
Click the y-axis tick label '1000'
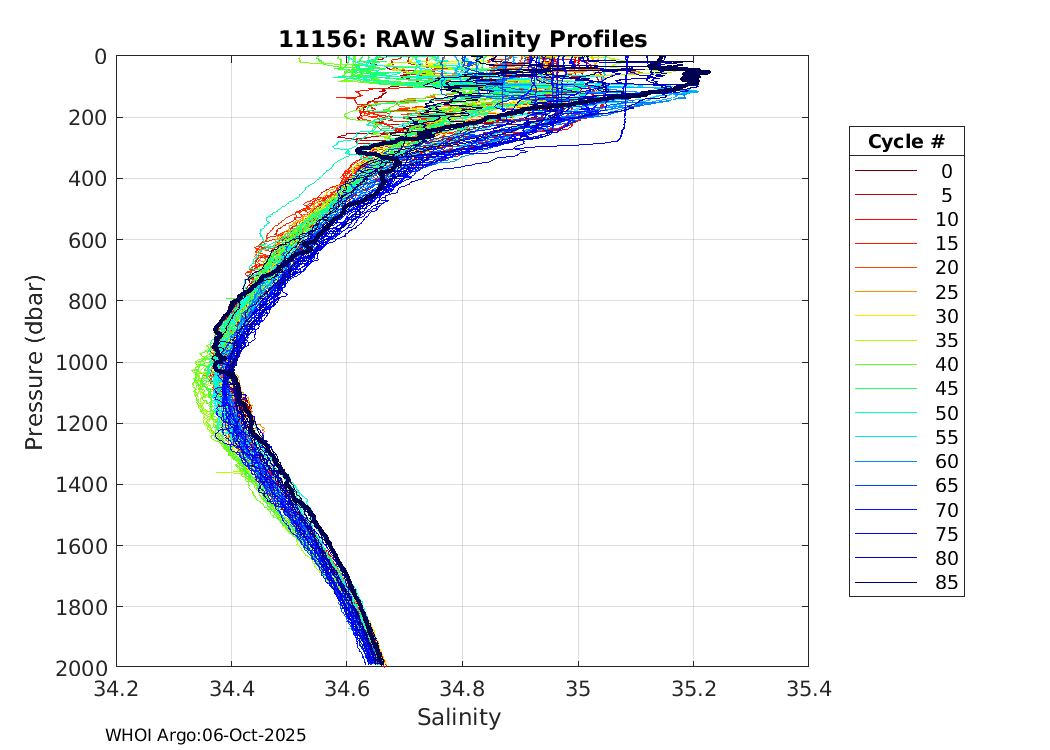coord(81,362)
